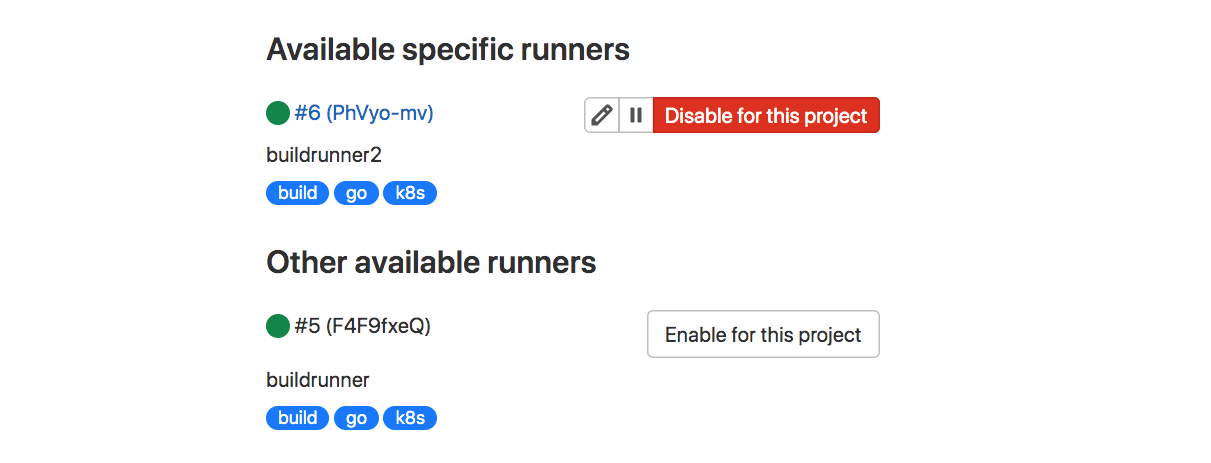This screenshot has width=1211, height=463.
Task: Click the green status dot for runner #6
Action: point(278,114)
